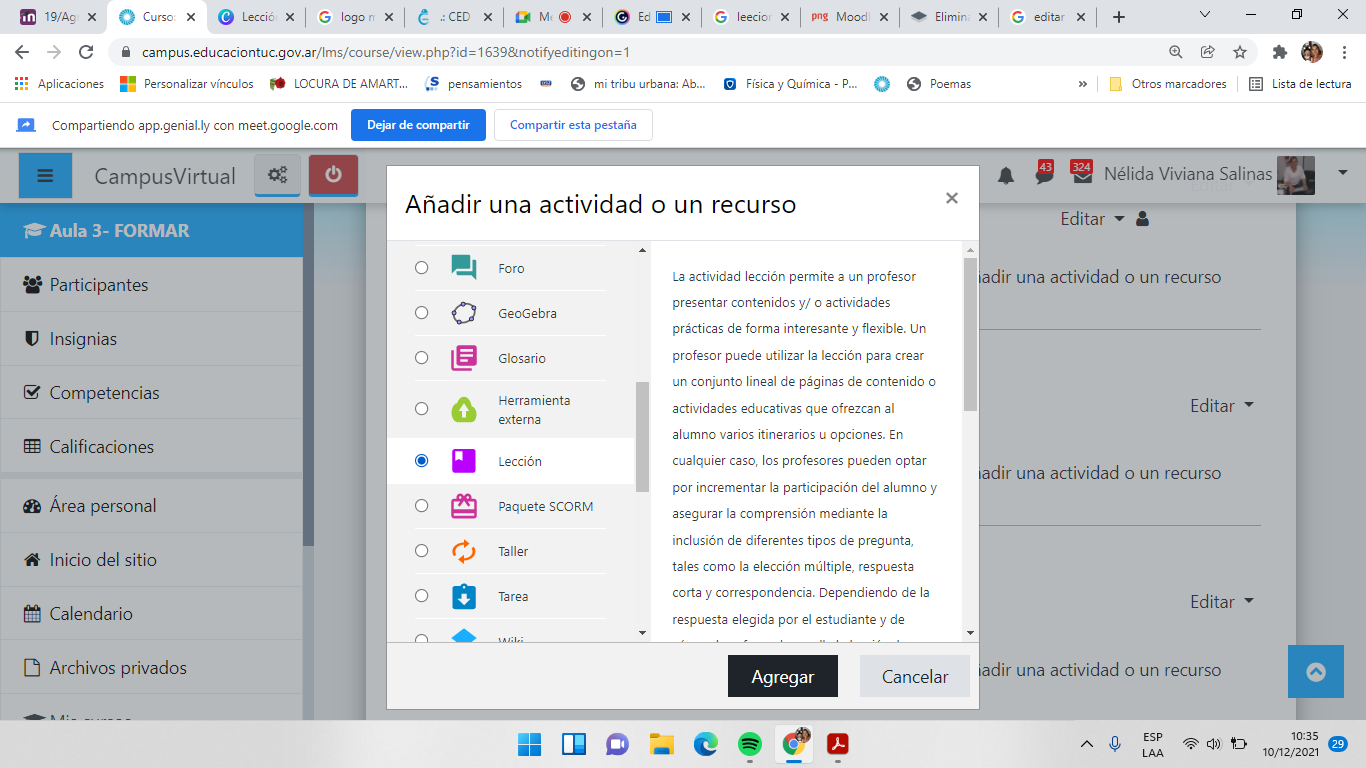Click the Glosario activity icon
The height and width of the screenshot is (768, 1366).
463,358
